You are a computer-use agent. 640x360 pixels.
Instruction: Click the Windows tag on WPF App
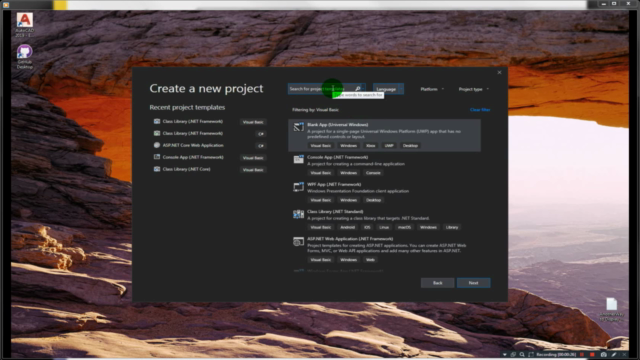[x=348, y=200]
